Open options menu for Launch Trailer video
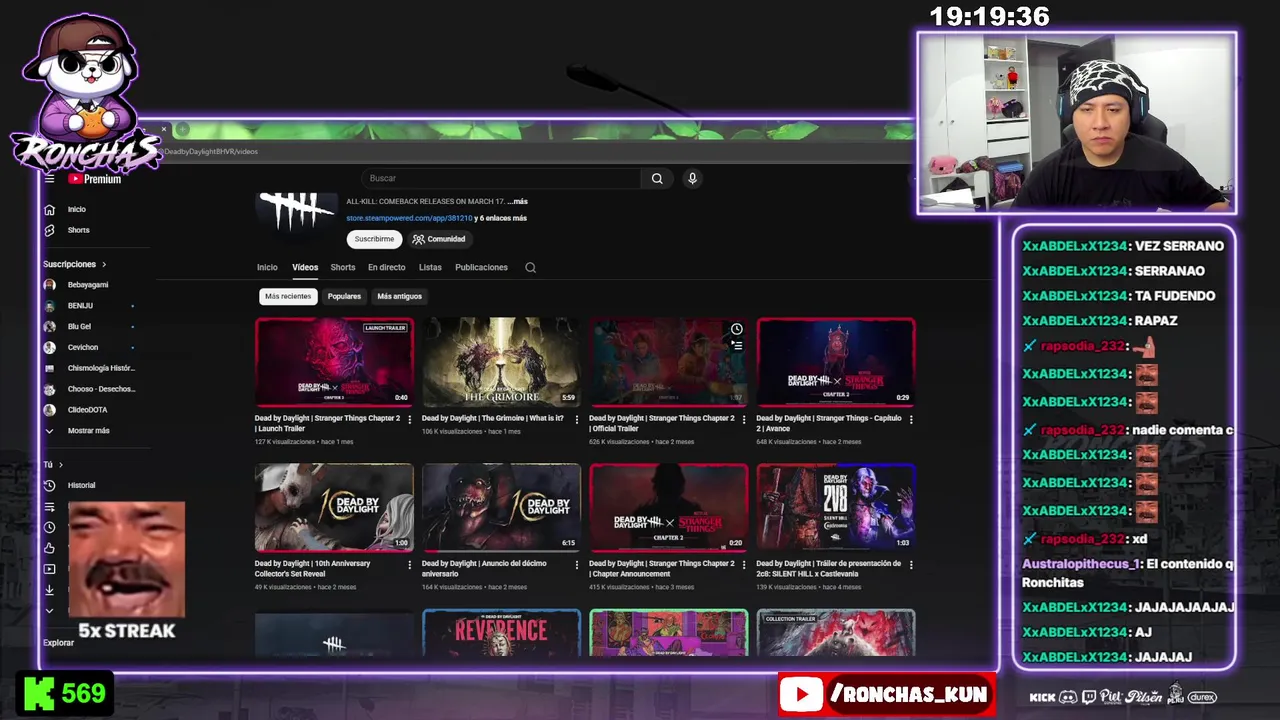This screenshot has width=1280, height=720. pyautogui.click(x=409, y=419)
